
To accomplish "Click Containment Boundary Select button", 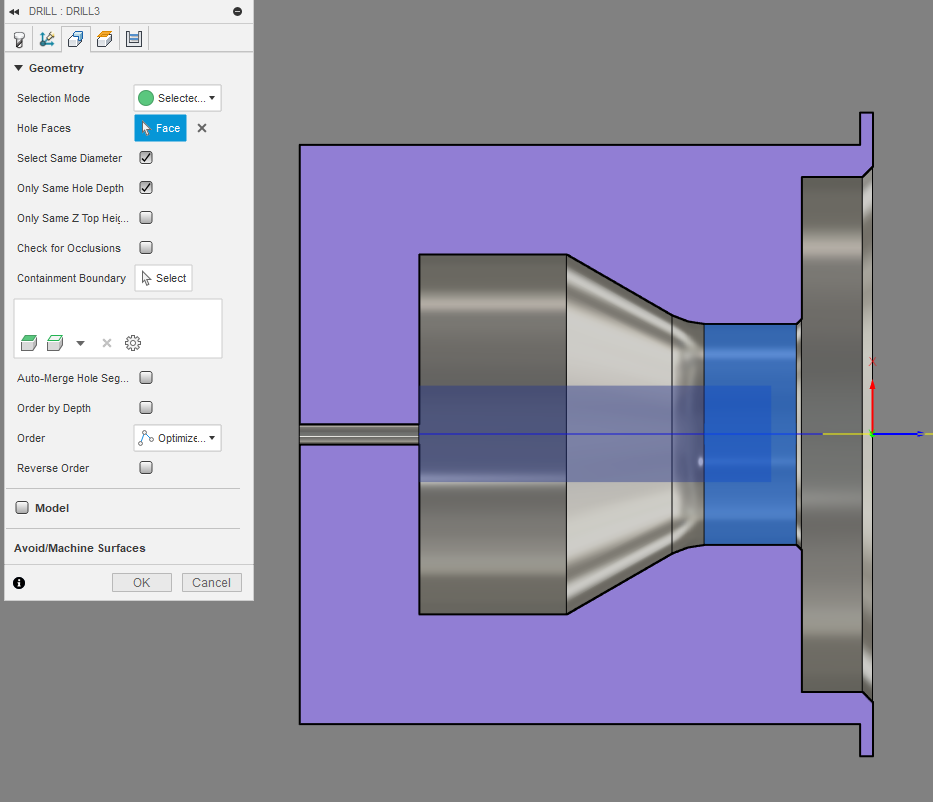I will pyautogui.click(x=164, y=278).
